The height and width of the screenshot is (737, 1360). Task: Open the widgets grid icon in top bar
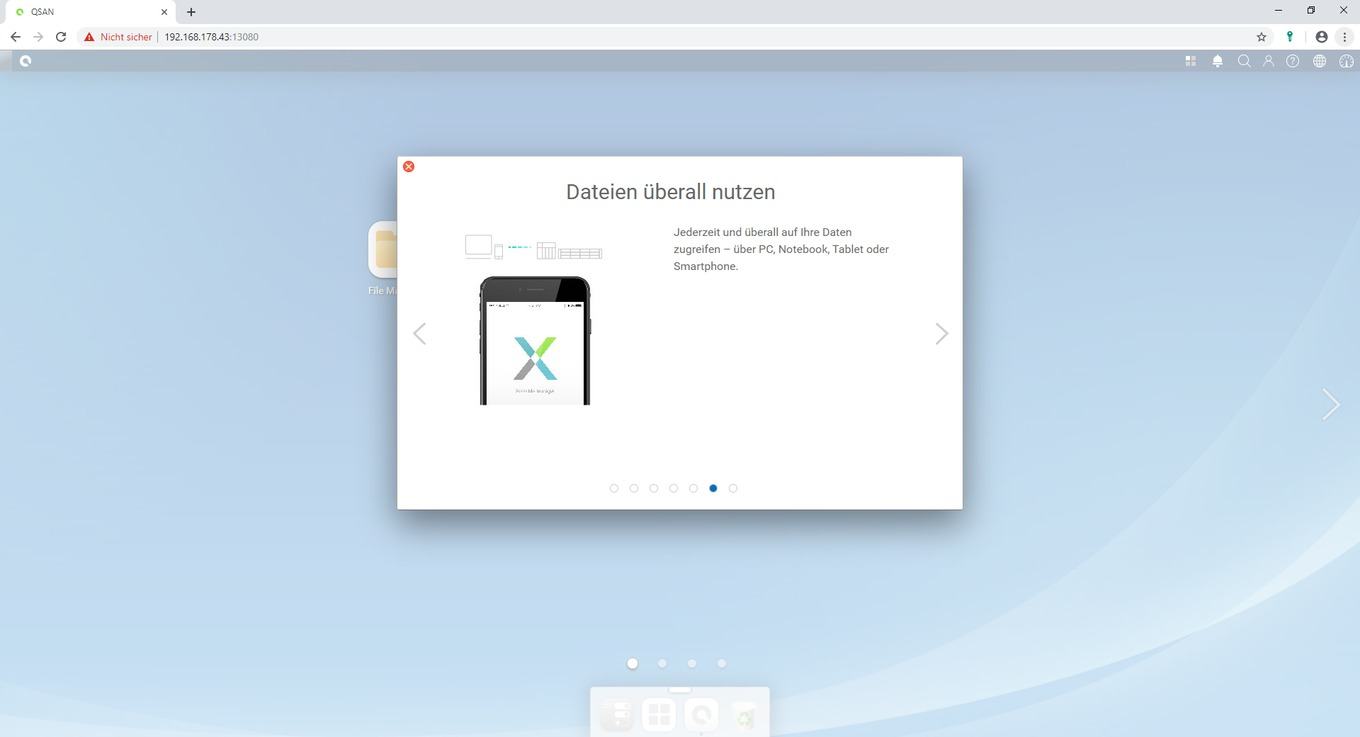1191,61
